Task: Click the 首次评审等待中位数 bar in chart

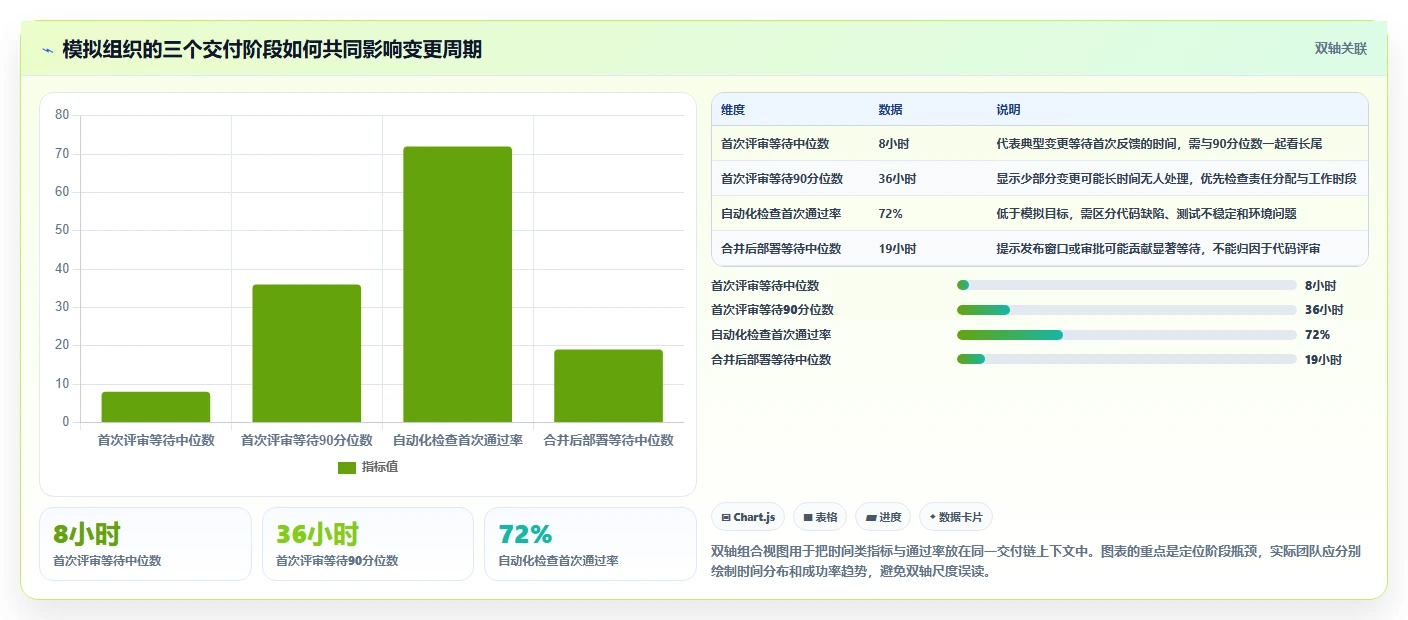Action: tap(156, 407)
